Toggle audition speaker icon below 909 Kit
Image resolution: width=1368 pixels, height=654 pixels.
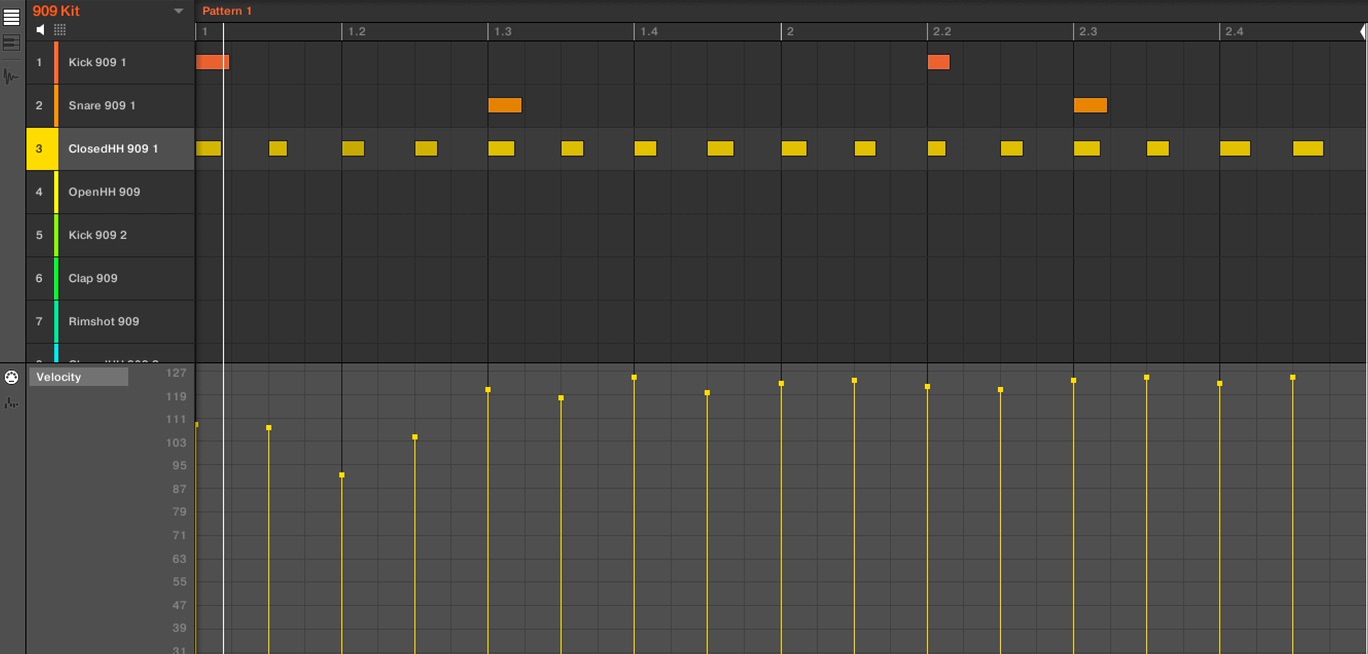tap(40, 30)
